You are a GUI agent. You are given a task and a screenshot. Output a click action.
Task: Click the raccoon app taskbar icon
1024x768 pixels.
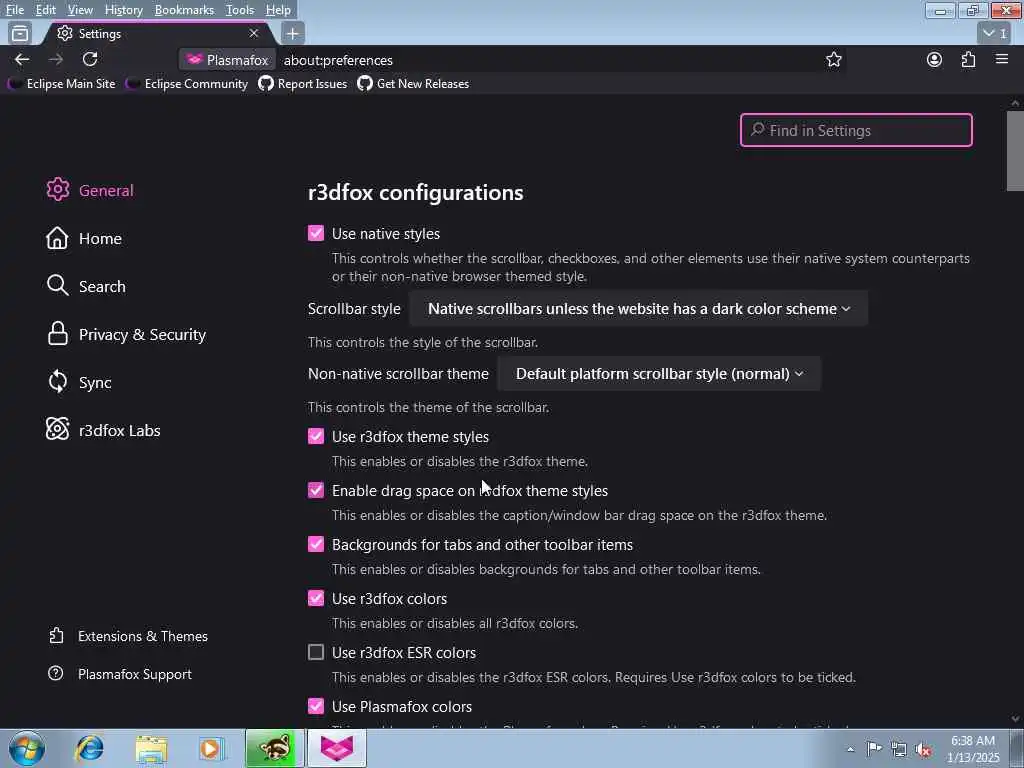(274, 748)
